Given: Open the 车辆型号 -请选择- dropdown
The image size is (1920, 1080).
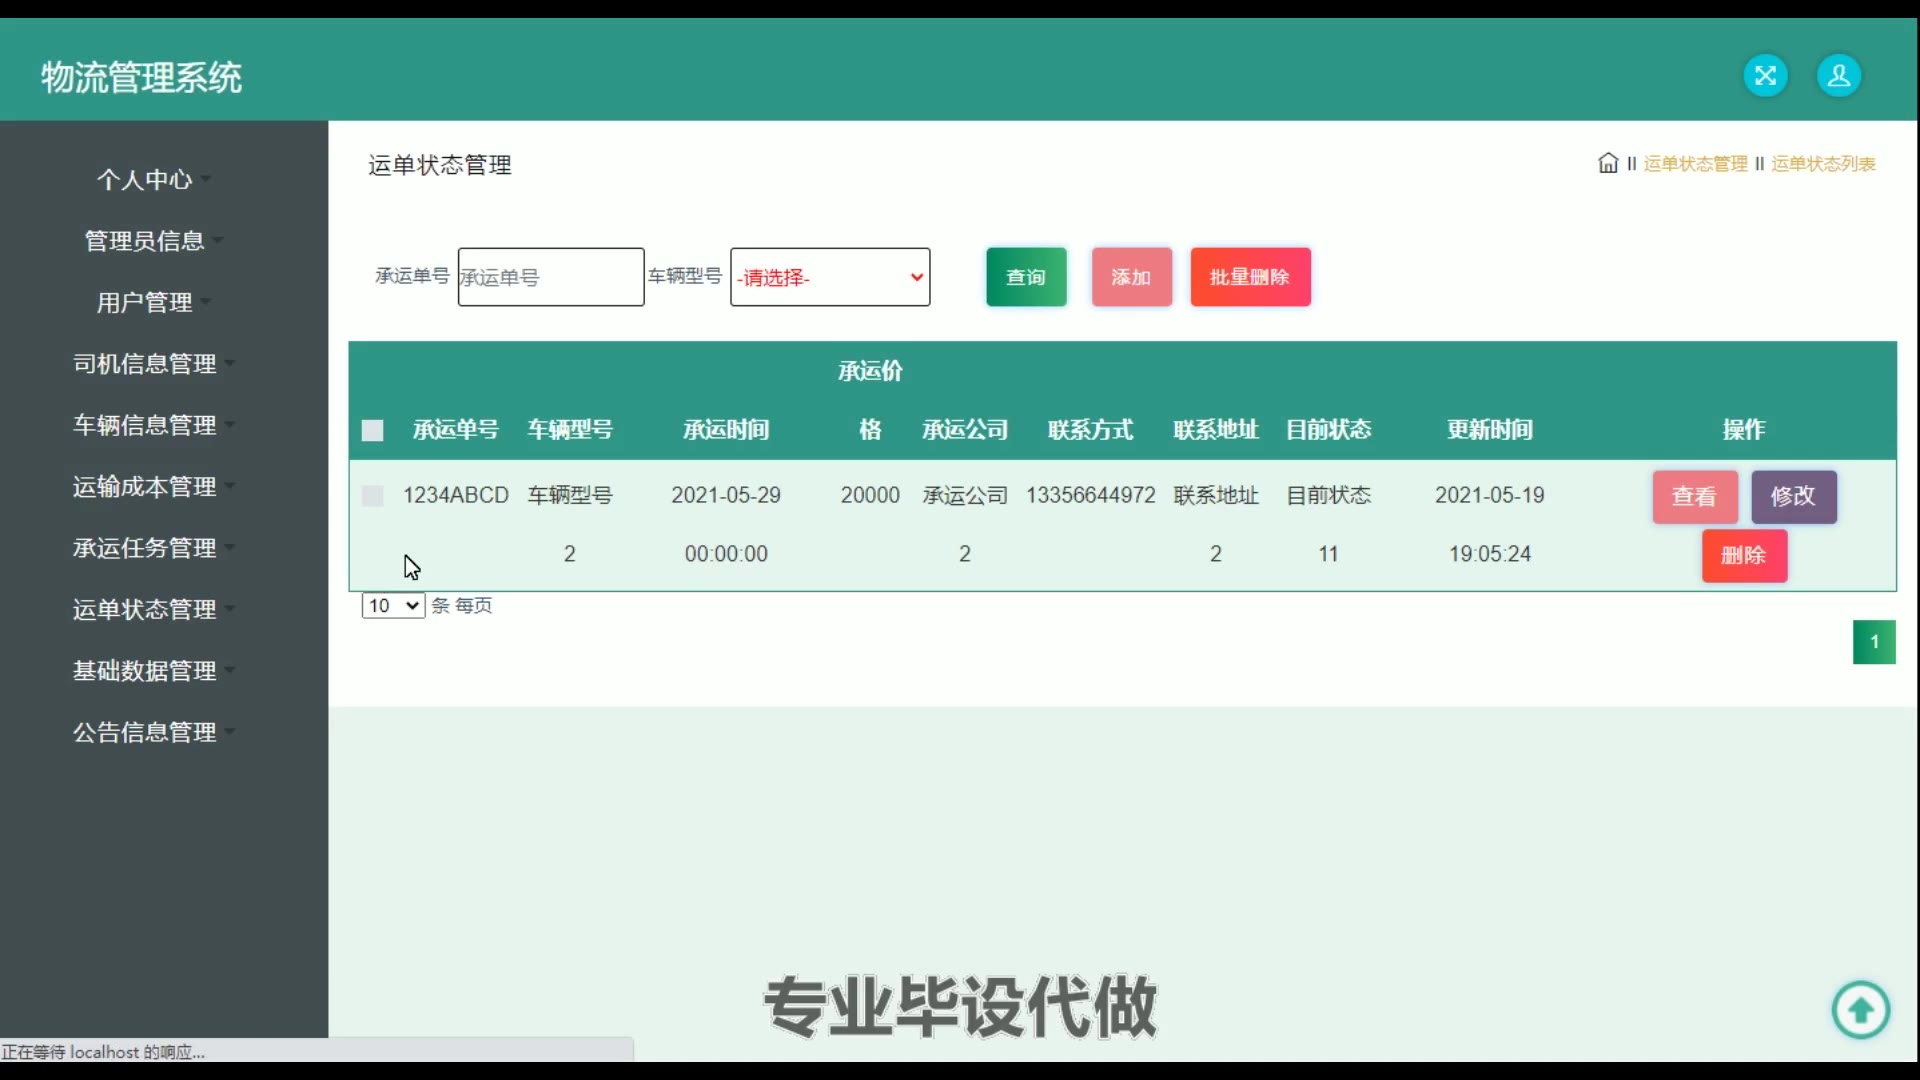Looking at the screenshot, I should point(830,277).
